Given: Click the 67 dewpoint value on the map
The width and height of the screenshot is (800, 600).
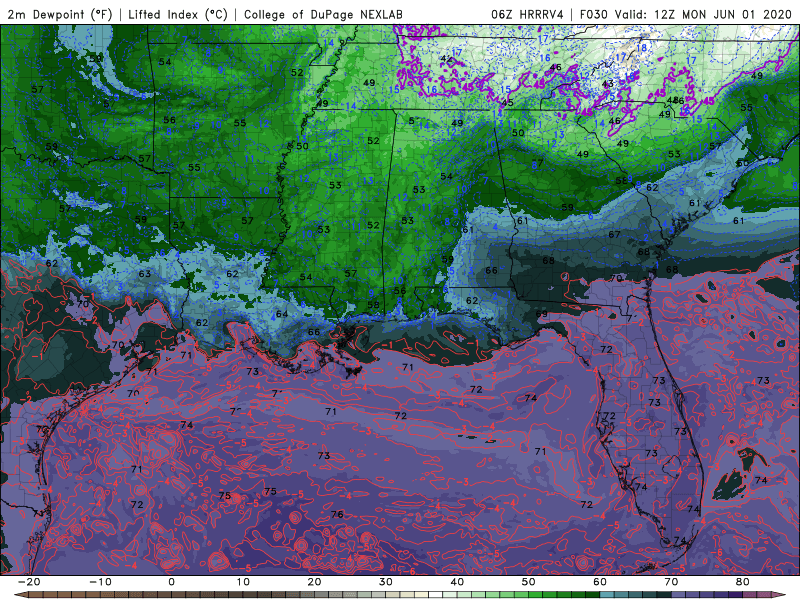Looking at the screenshot, I should [614, 234].
